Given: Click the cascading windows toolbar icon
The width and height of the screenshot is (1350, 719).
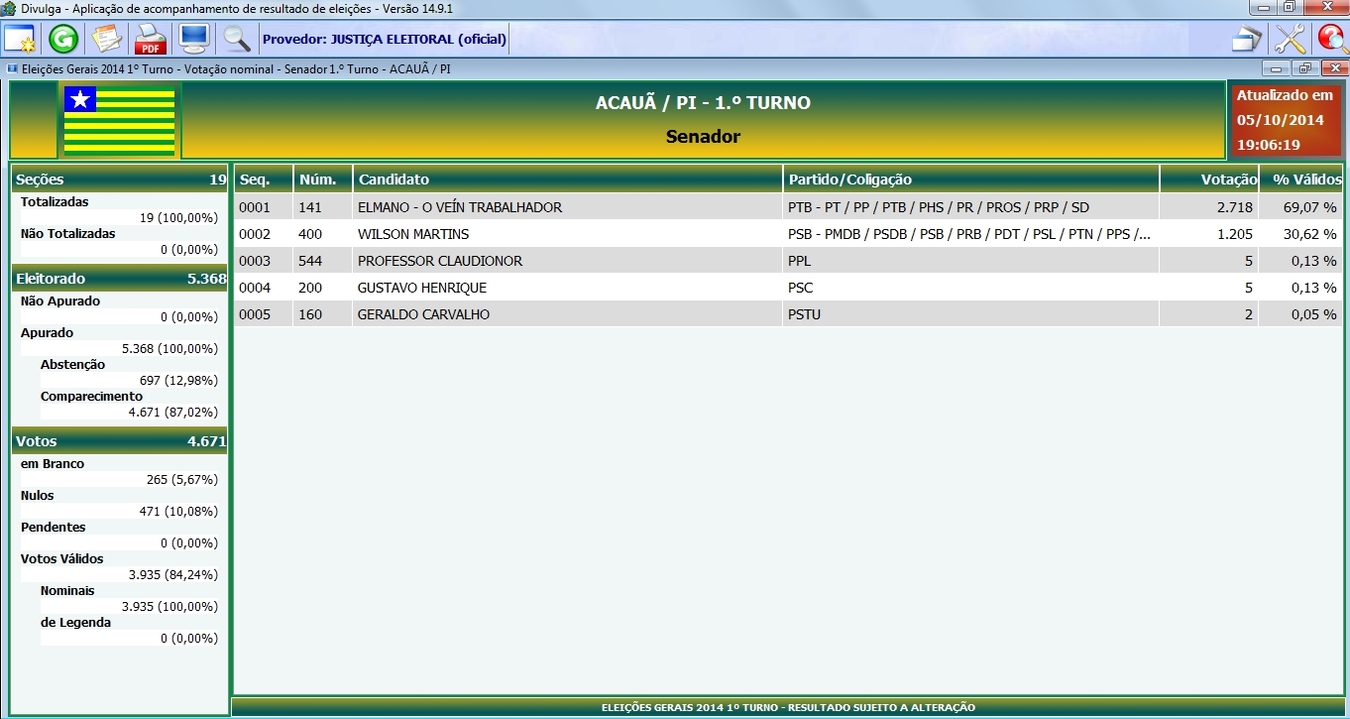Looking at the screenshot, I should [x=1246, y=39].
